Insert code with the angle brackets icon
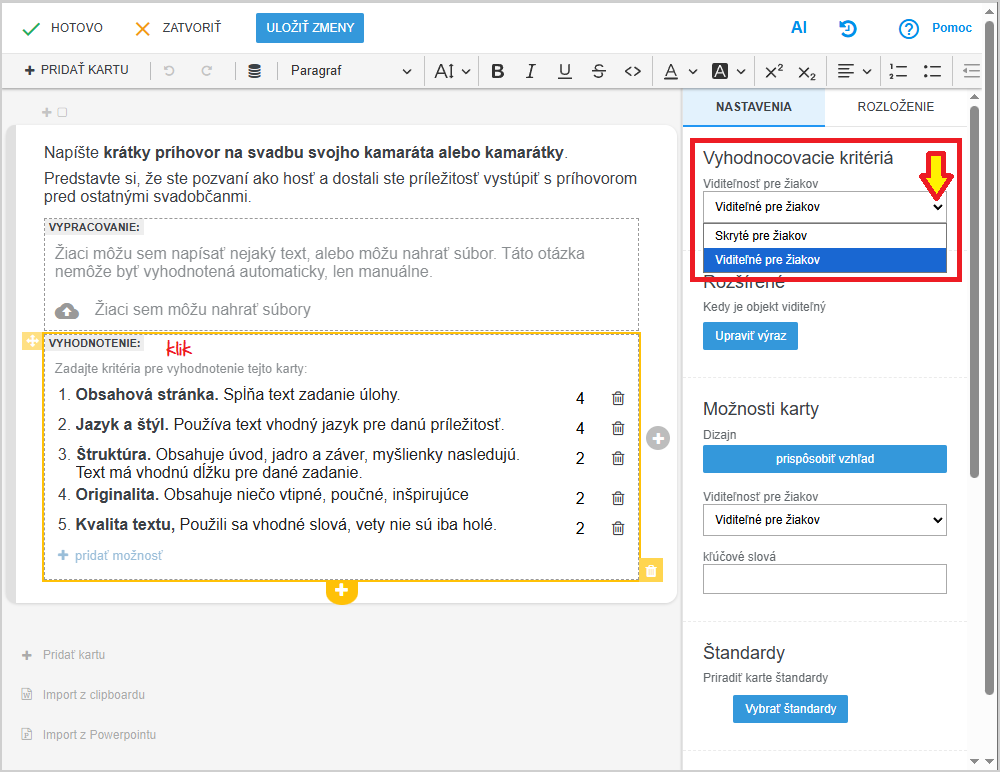This screenshot has height=772, width=1000. click(632, 71)
